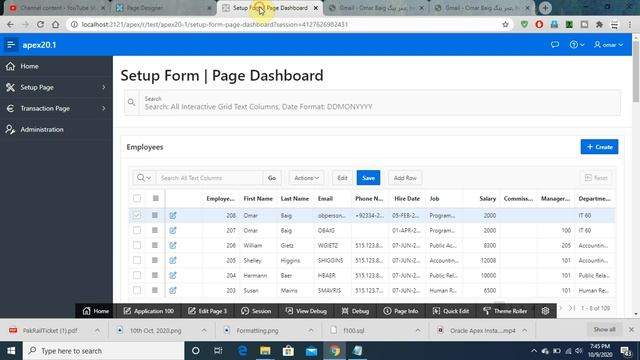Click the page Search input field
The height and width of the screenshot is (360, 640).
coord(380,103)
